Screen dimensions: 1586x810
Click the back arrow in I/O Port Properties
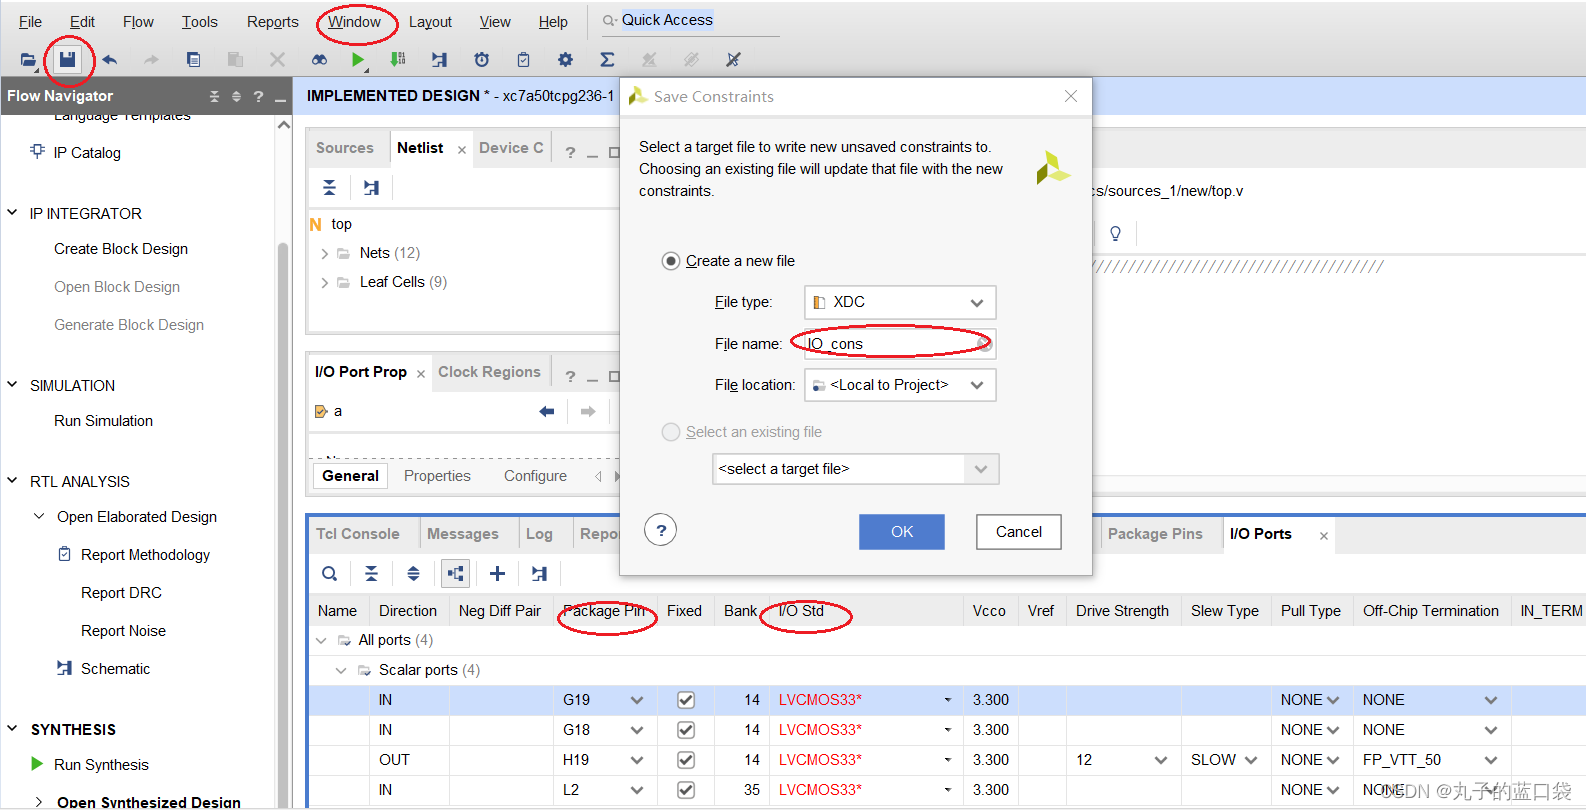(x=546, y=411)
